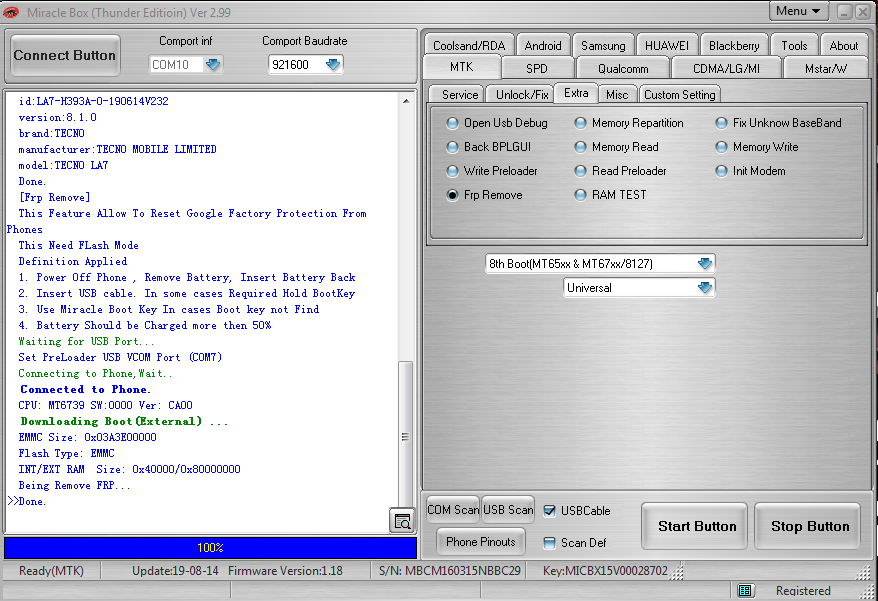Open the Unlock/Fix sub-tab
Viewport: 878px width, 601px height.
522,95
